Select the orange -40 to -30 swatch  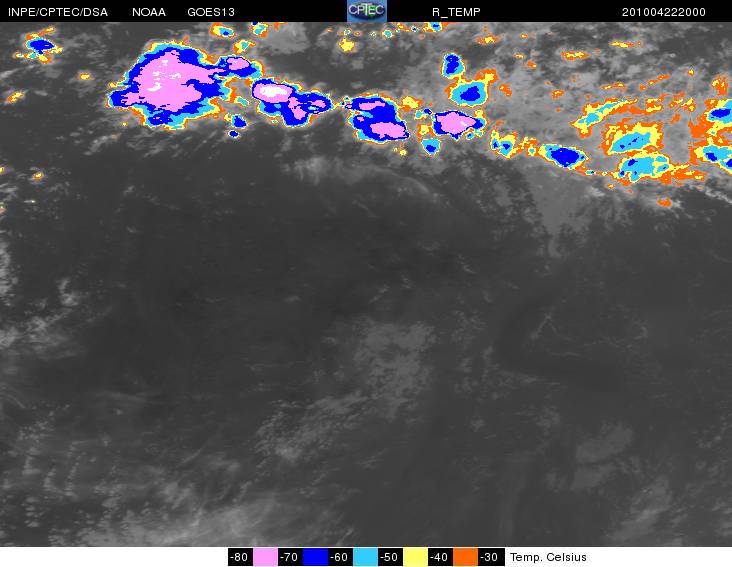tap(465, 557)
